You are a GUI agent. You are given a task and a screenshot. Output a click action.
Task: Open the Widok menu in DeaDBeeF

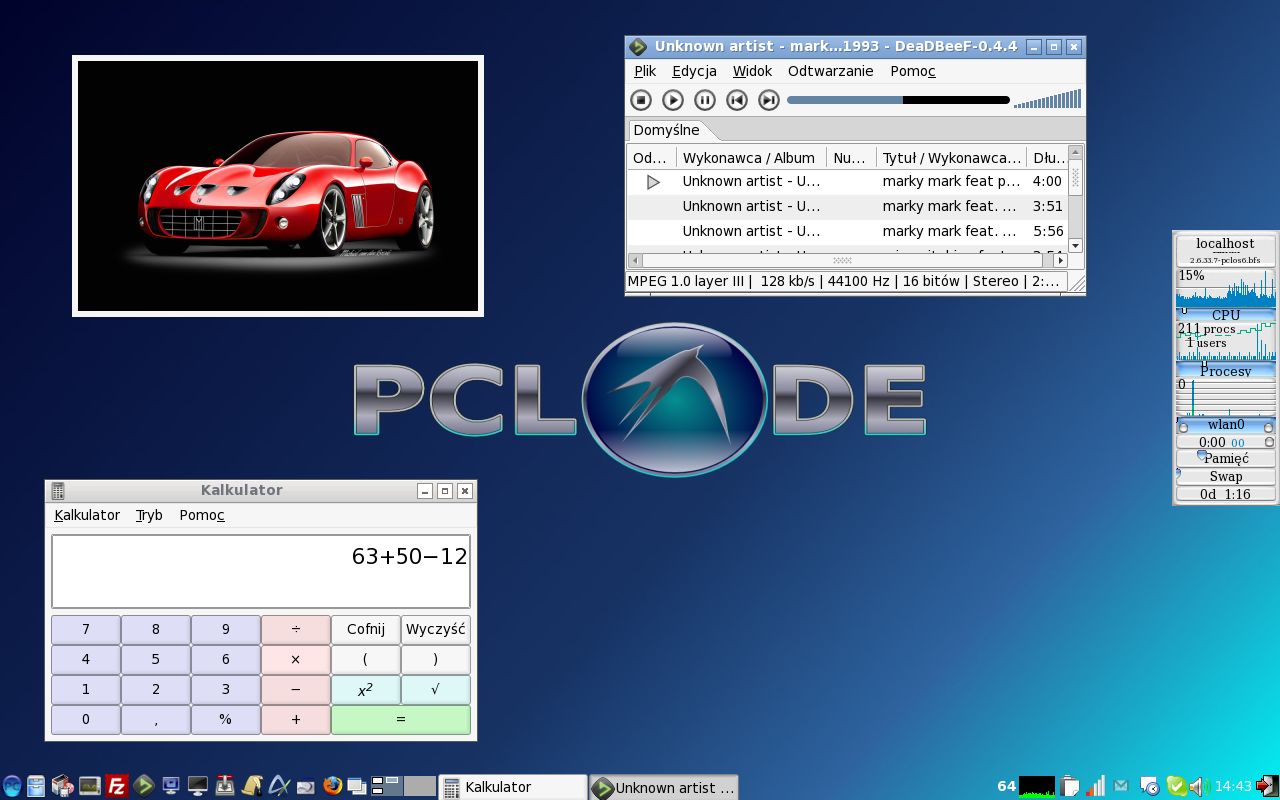(752, 71)
